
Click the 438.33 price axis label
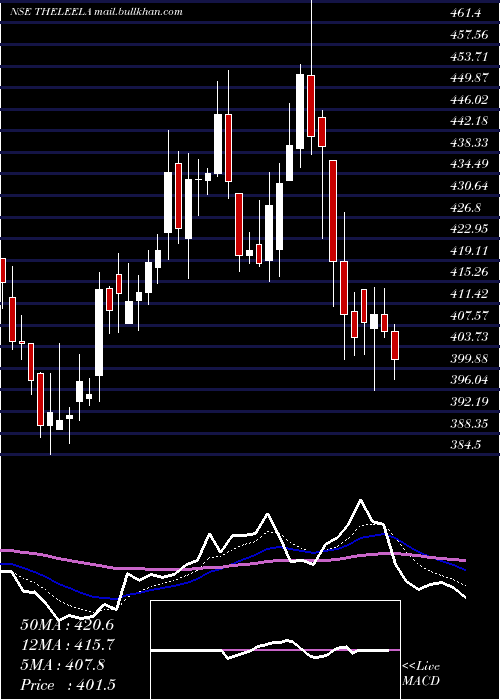469,143
